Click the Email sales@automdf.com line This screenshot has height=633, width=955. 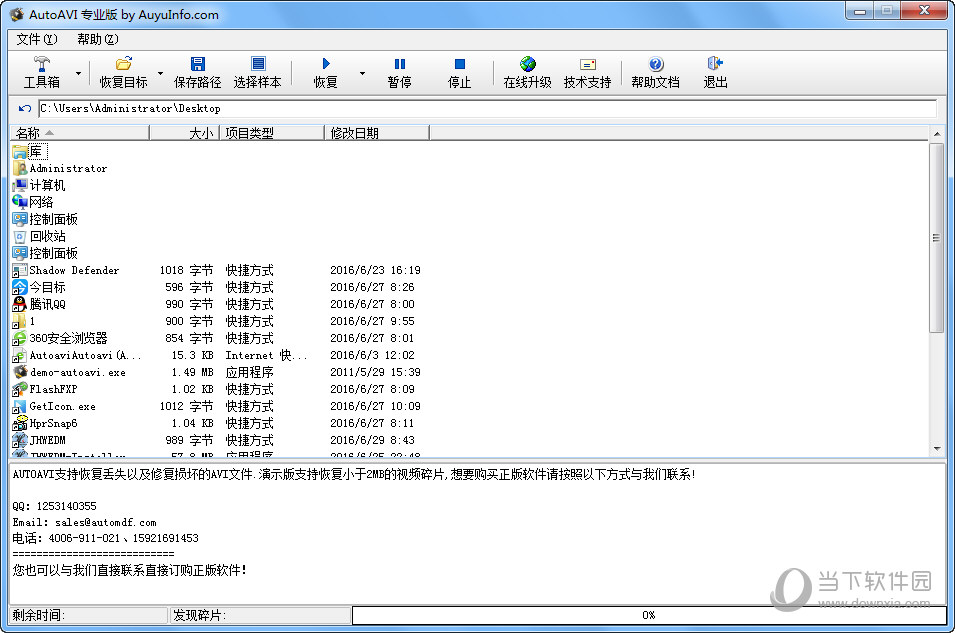(85, 523)
